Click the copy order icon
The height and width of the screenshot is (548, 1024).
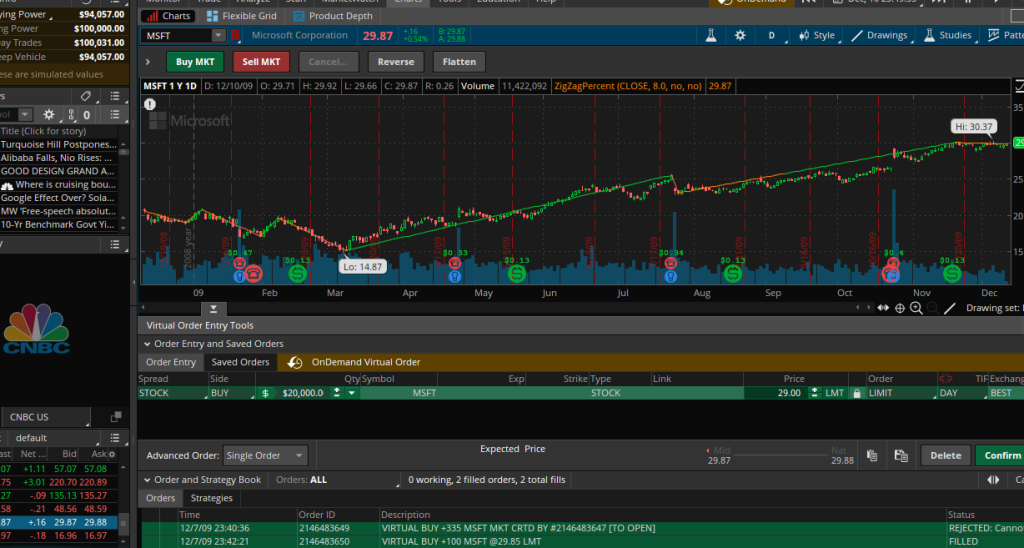point(872,455)
